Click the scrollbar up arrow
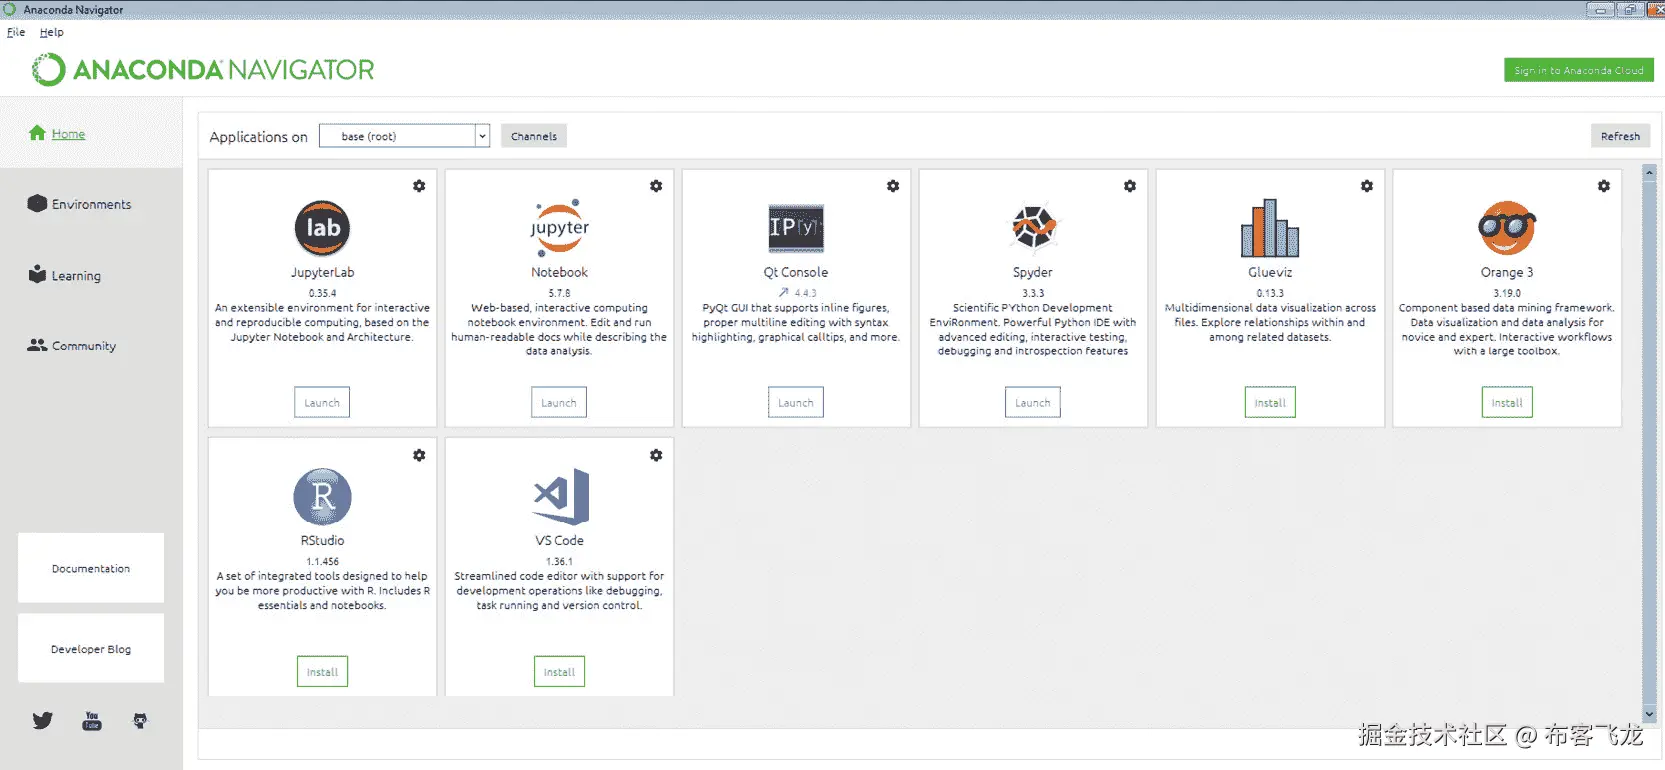1665x770 pixels. coord(1650,173)
